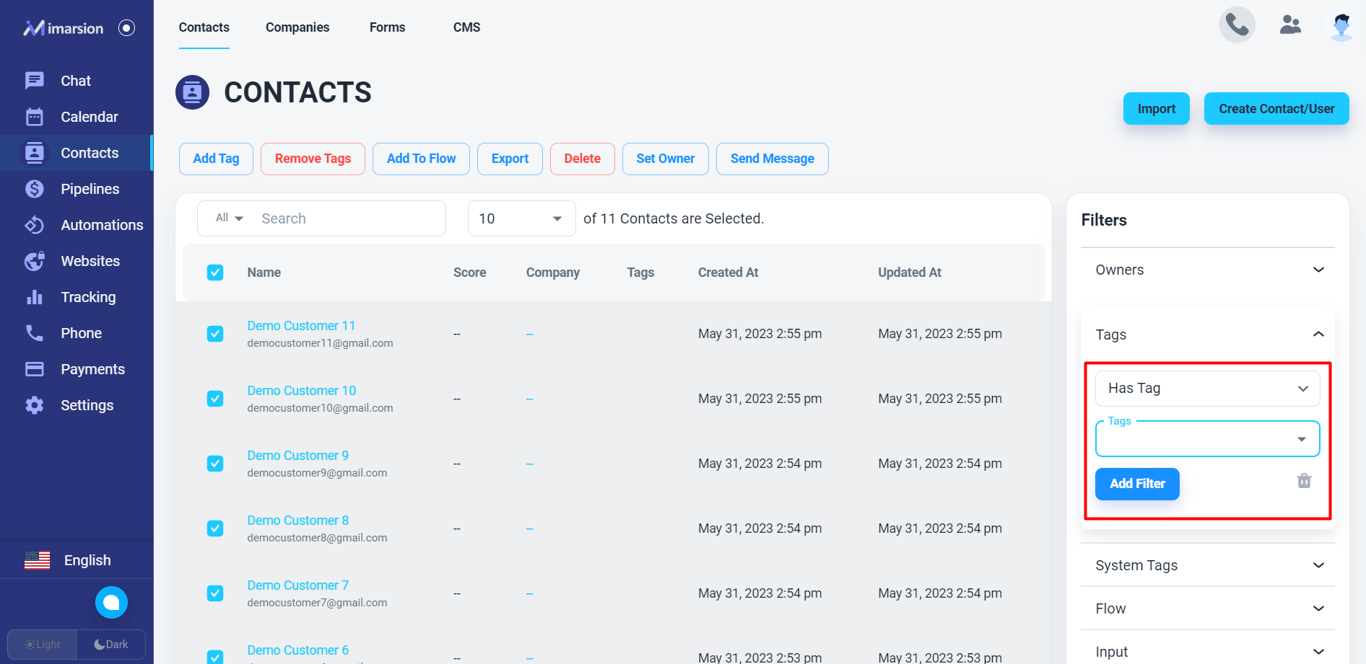
Task: Click into the contacts Search field
Action: pyautogui.click(x=348, y=219)
